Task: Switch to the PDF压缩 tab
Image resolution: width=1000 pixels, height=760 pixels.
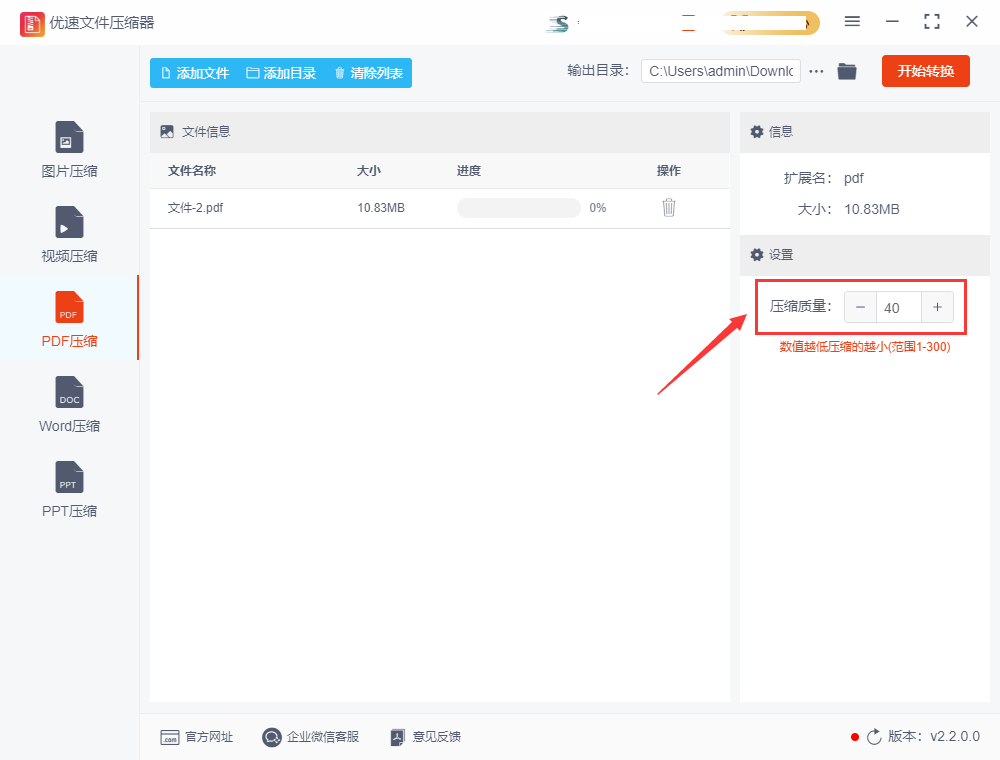Action: tap(68, 318)
